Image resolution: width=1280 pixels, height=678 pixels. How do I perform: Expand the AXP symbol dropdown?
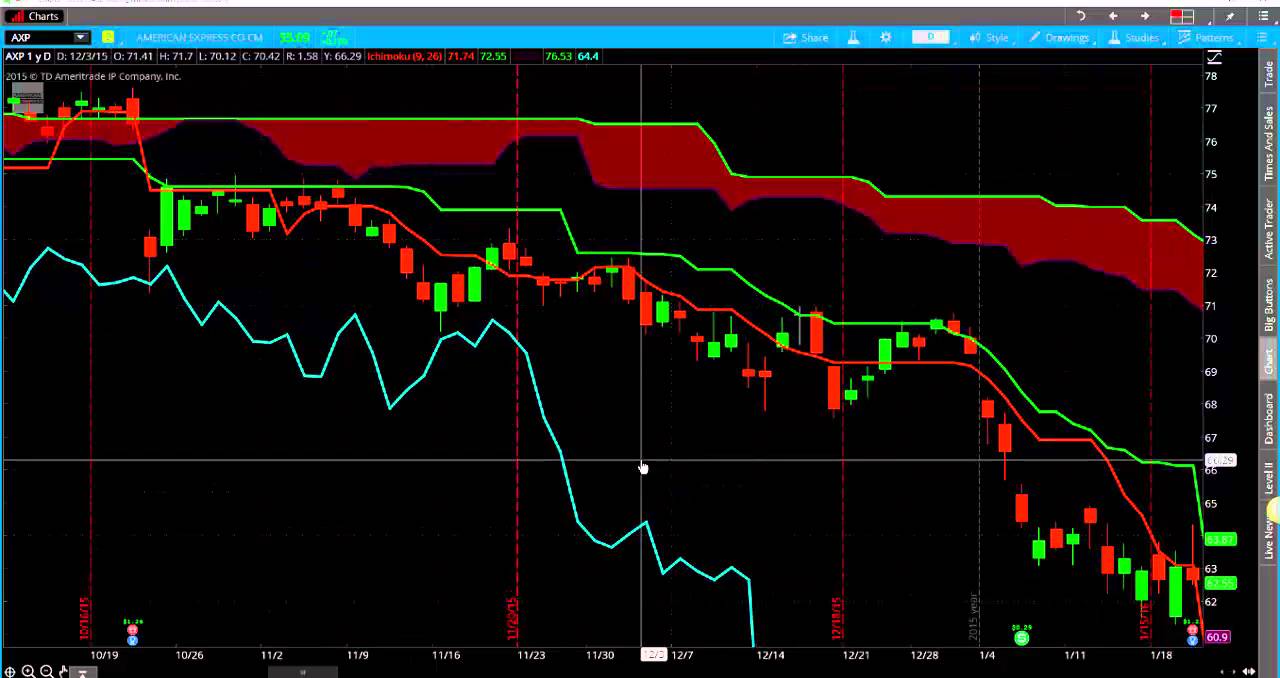pyautogui.click(x=80, y=38)
